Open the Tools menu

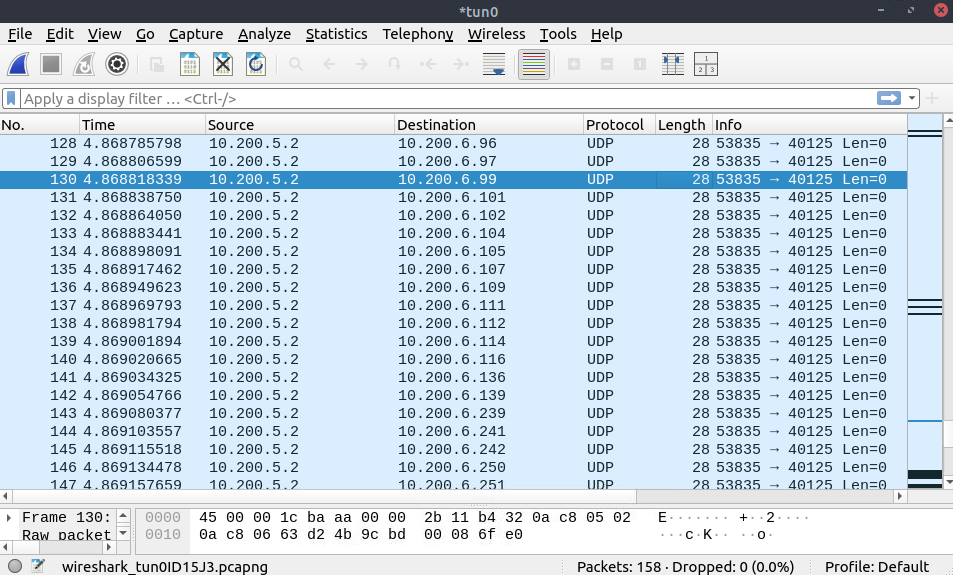(558, 34)
